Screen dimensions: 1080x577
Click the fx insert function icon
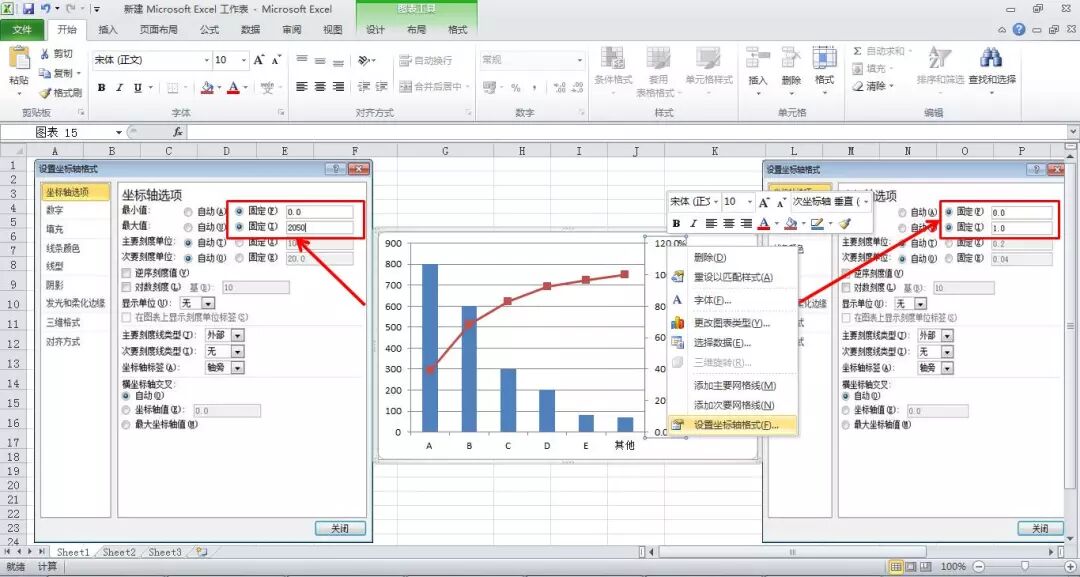click(178, 132)
